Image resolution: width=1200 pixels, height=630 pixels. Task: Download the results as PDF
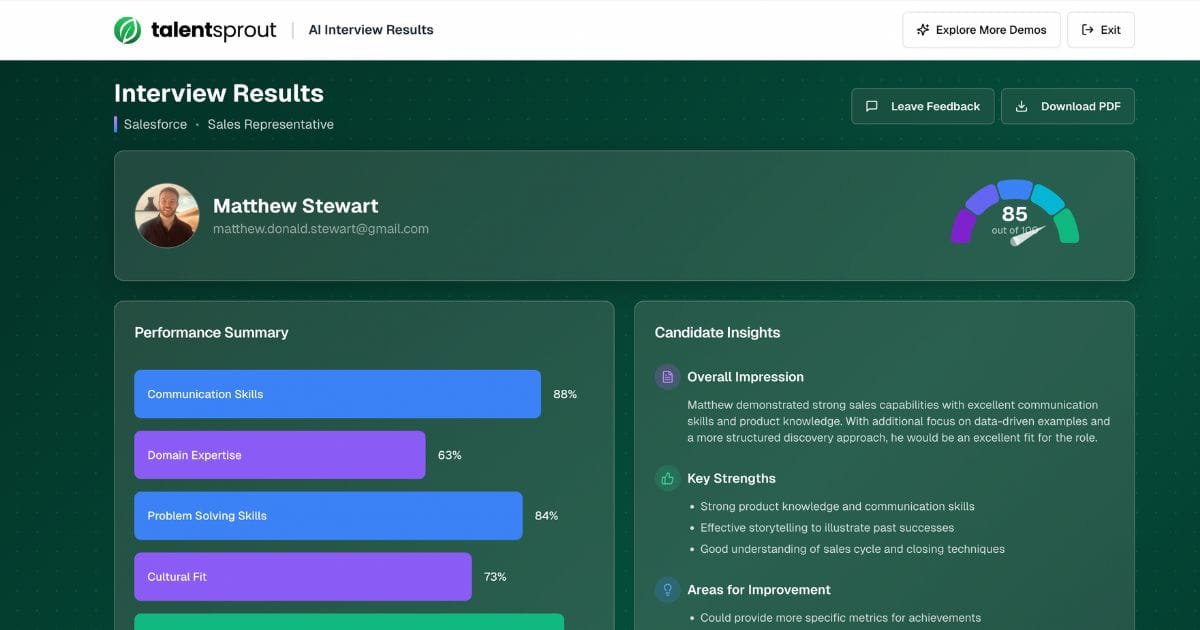[1068, 106]
